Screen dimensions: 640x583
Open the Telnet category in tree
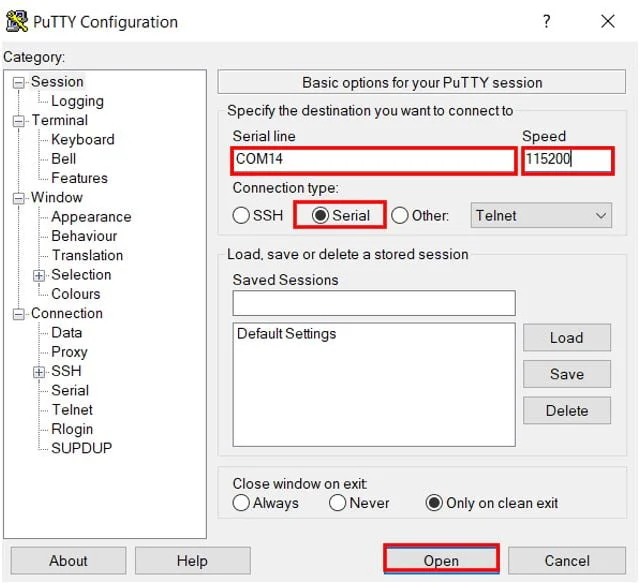(x=72, y=409)
